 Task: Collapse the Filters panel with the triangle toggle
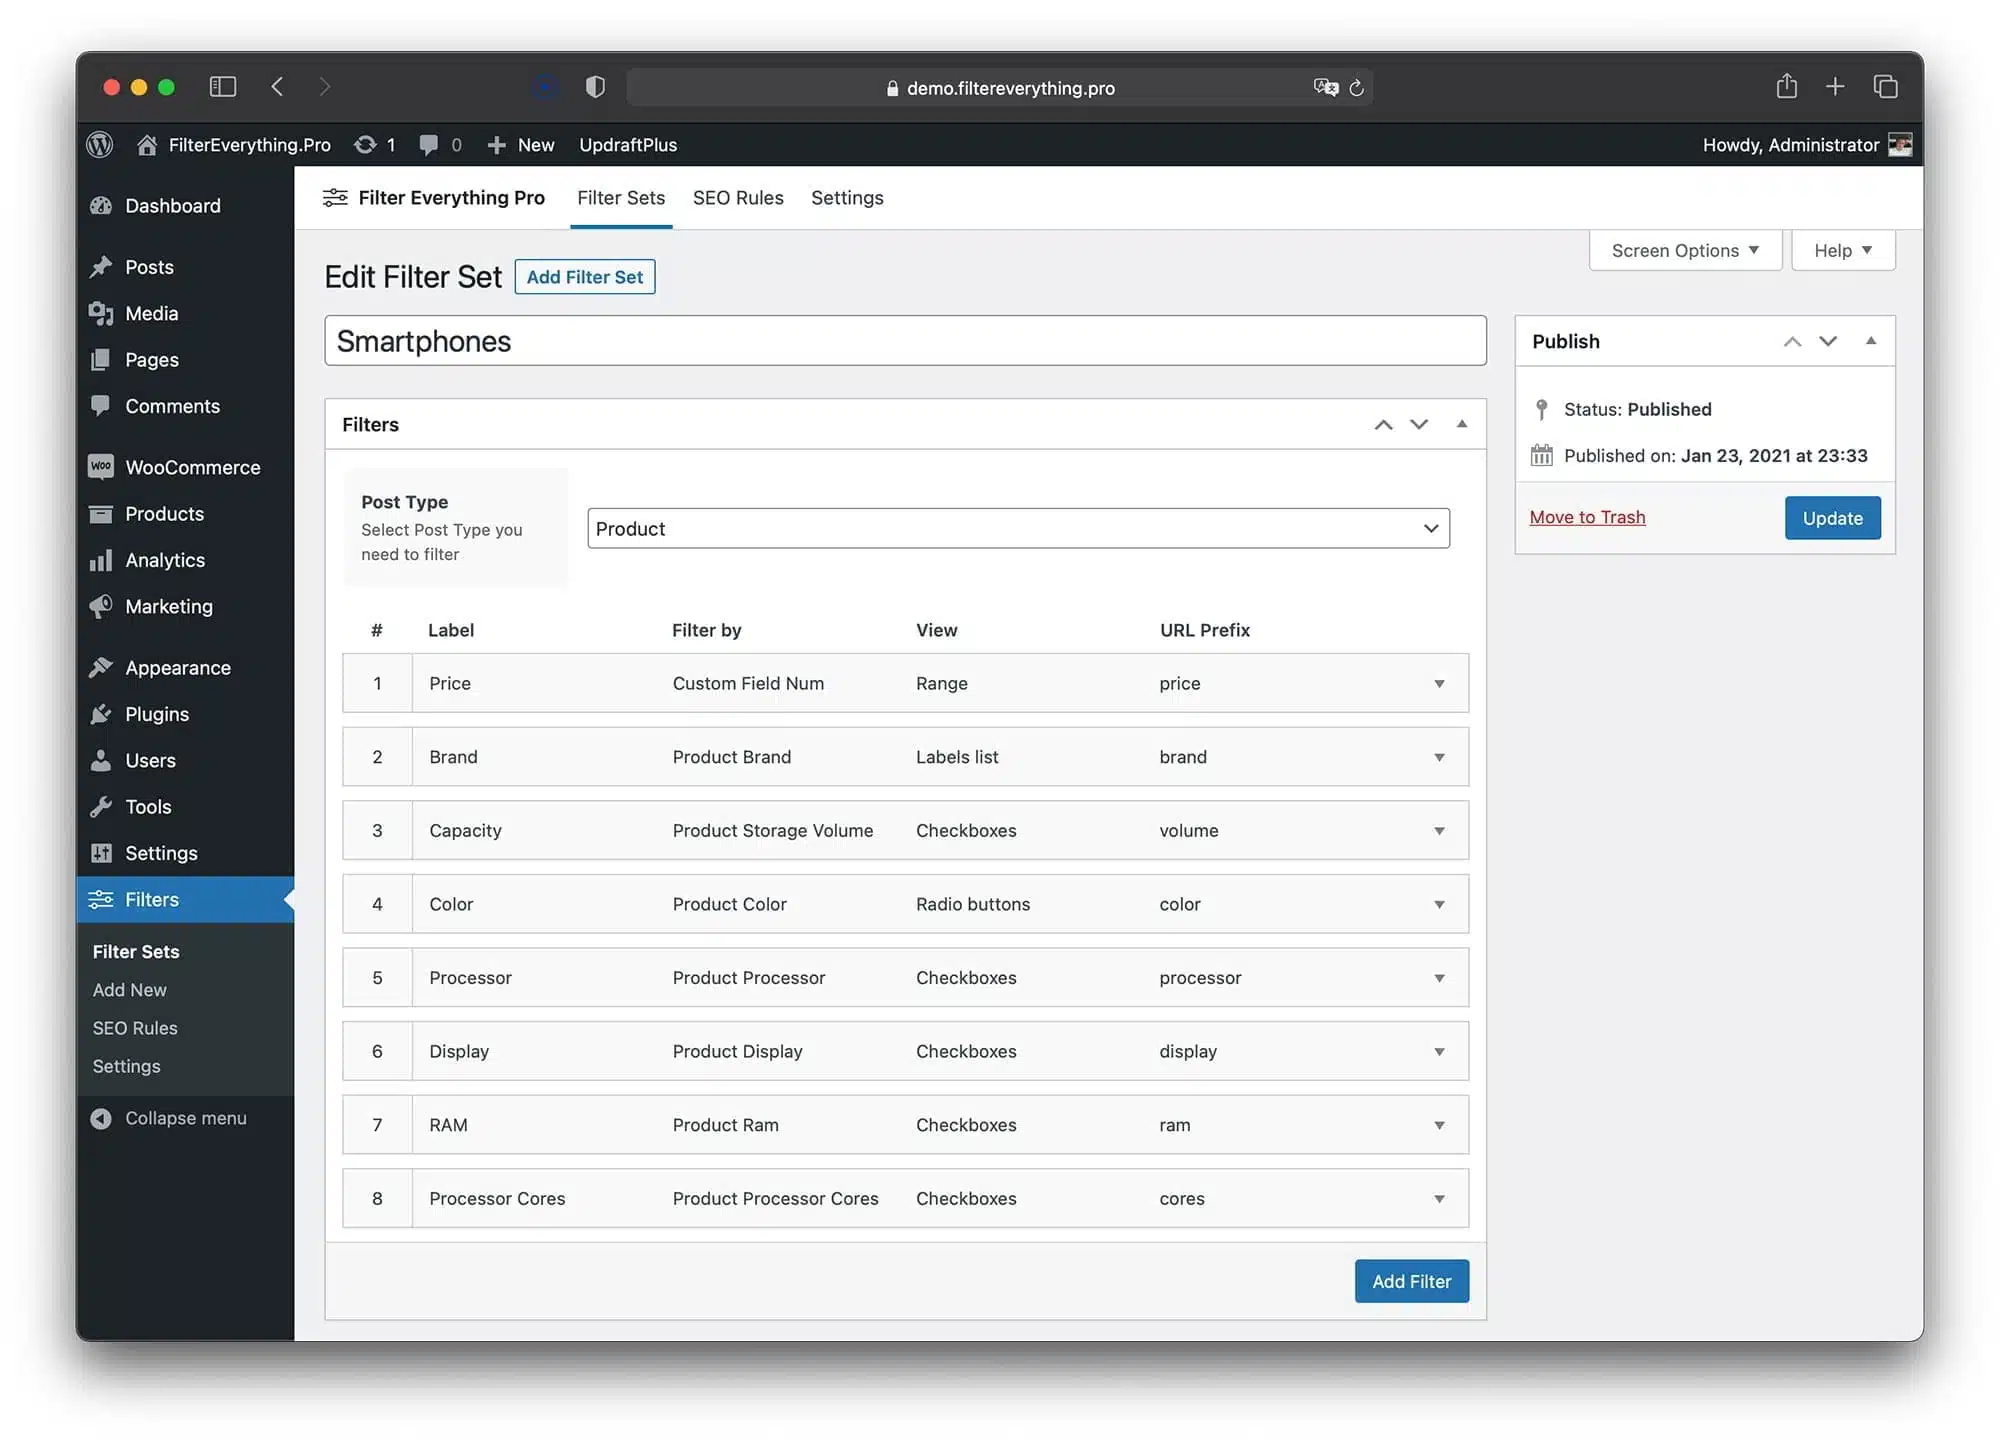(x=1462, y=424)
